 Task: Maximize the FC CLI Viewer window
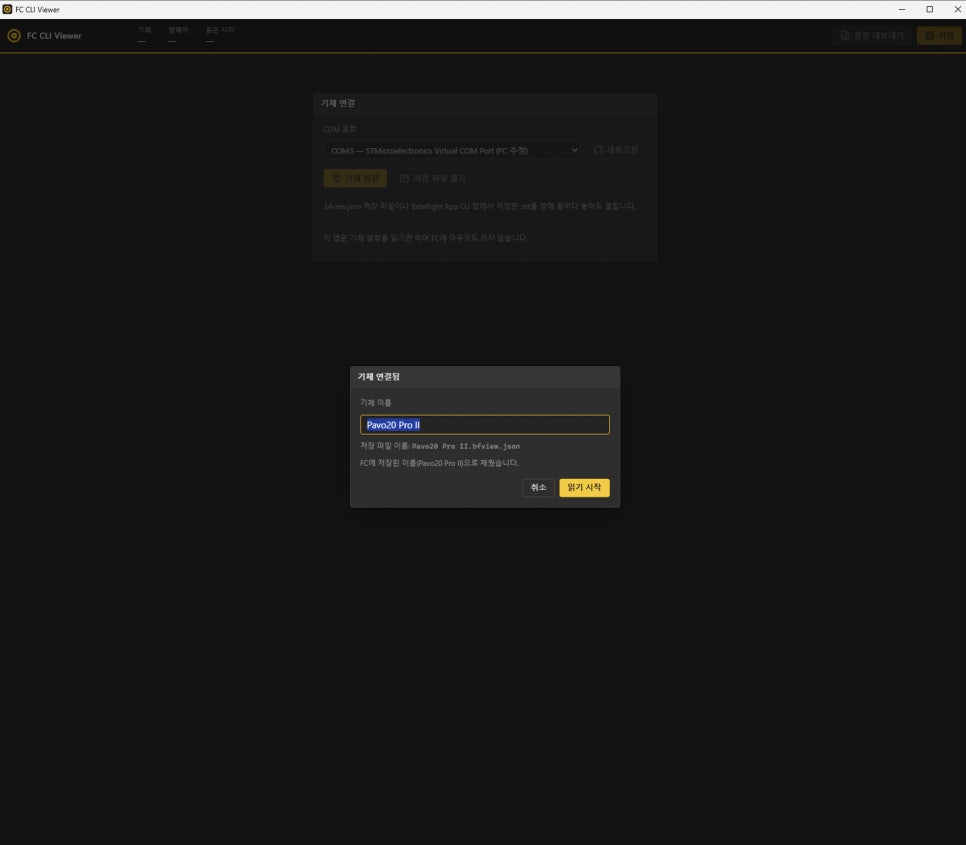coord(930,9)
